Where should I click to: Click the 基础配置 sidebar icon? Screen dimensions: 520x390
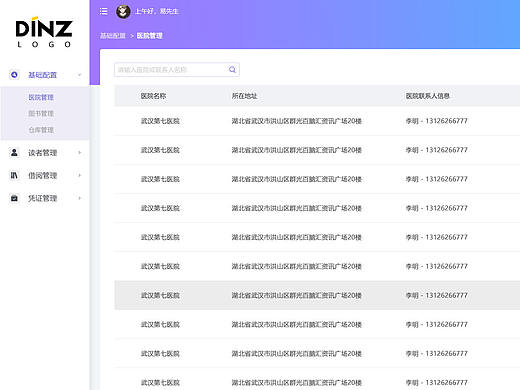[x=14, y=75]
